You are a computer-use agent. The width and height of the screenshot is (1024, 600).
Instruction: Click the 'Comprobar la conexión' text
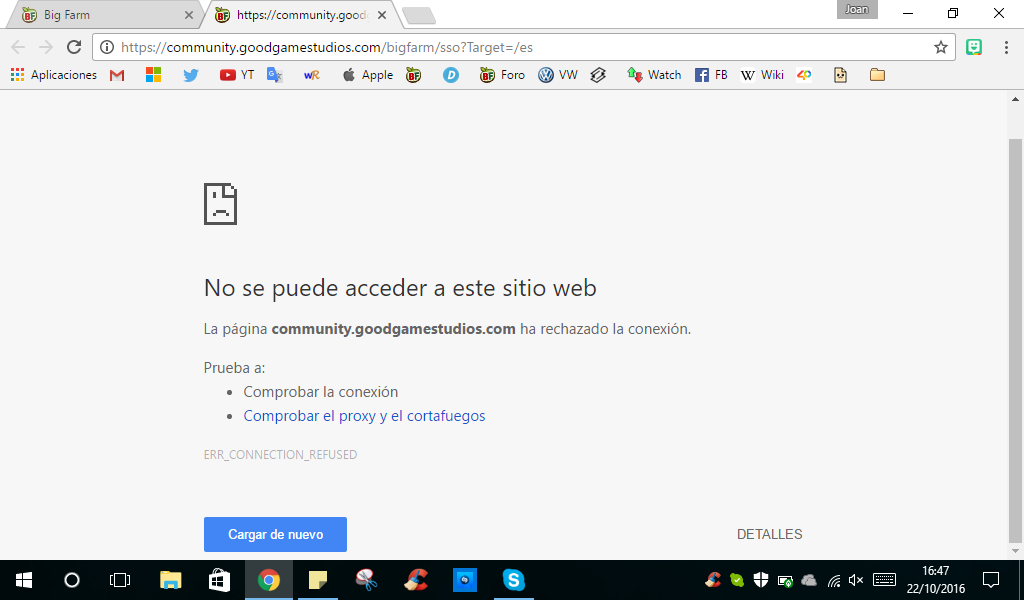coord(321,392)
